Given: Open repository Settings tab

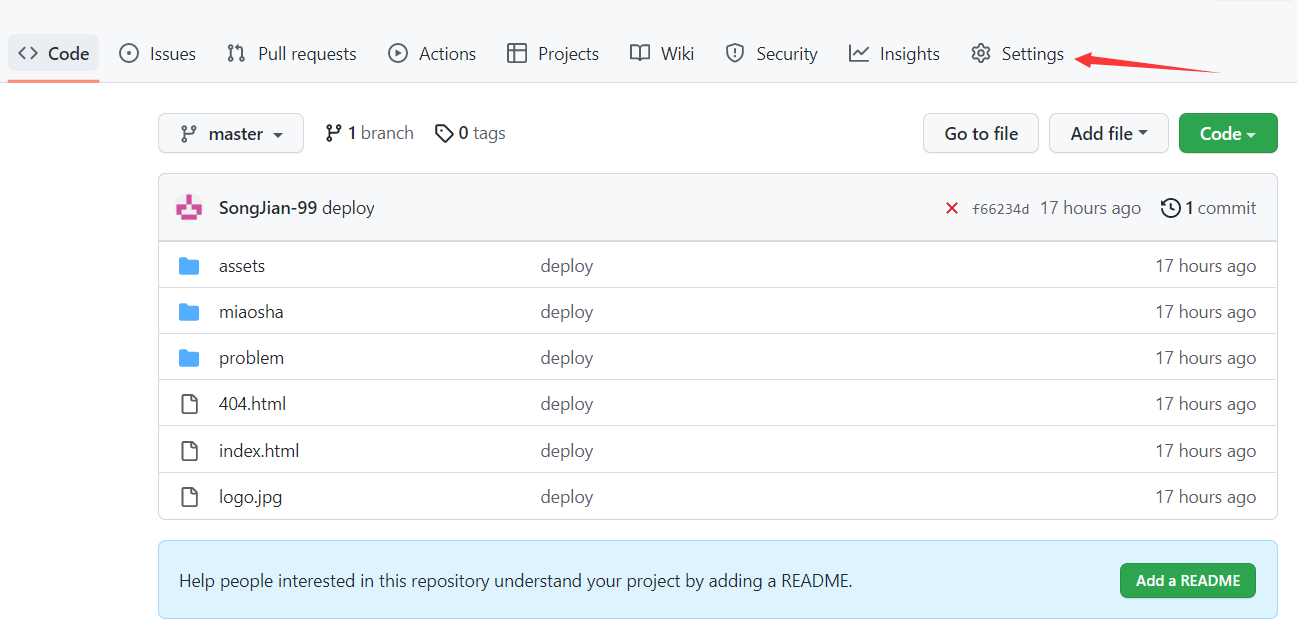Looking at the screenshot, I should (x=1017, y=54).
